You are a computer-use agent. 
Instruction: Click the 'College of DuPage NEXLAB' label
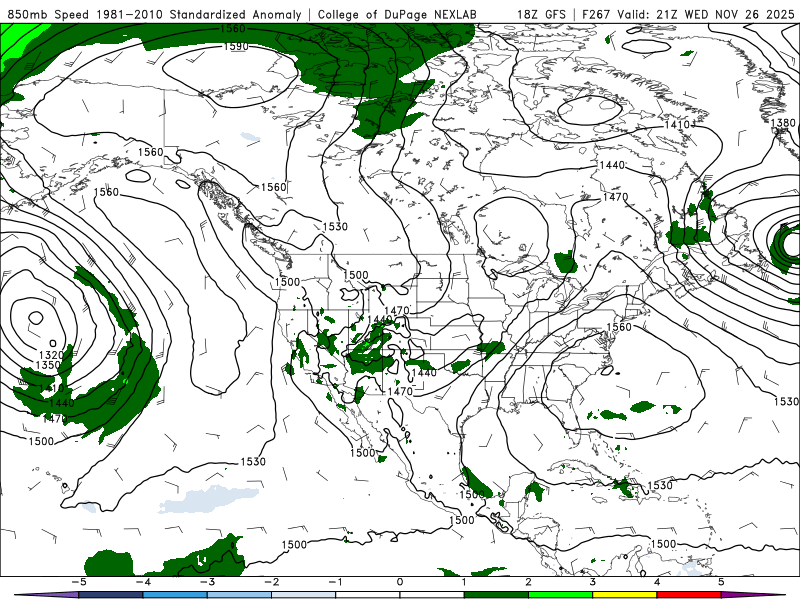click(397, 15)
